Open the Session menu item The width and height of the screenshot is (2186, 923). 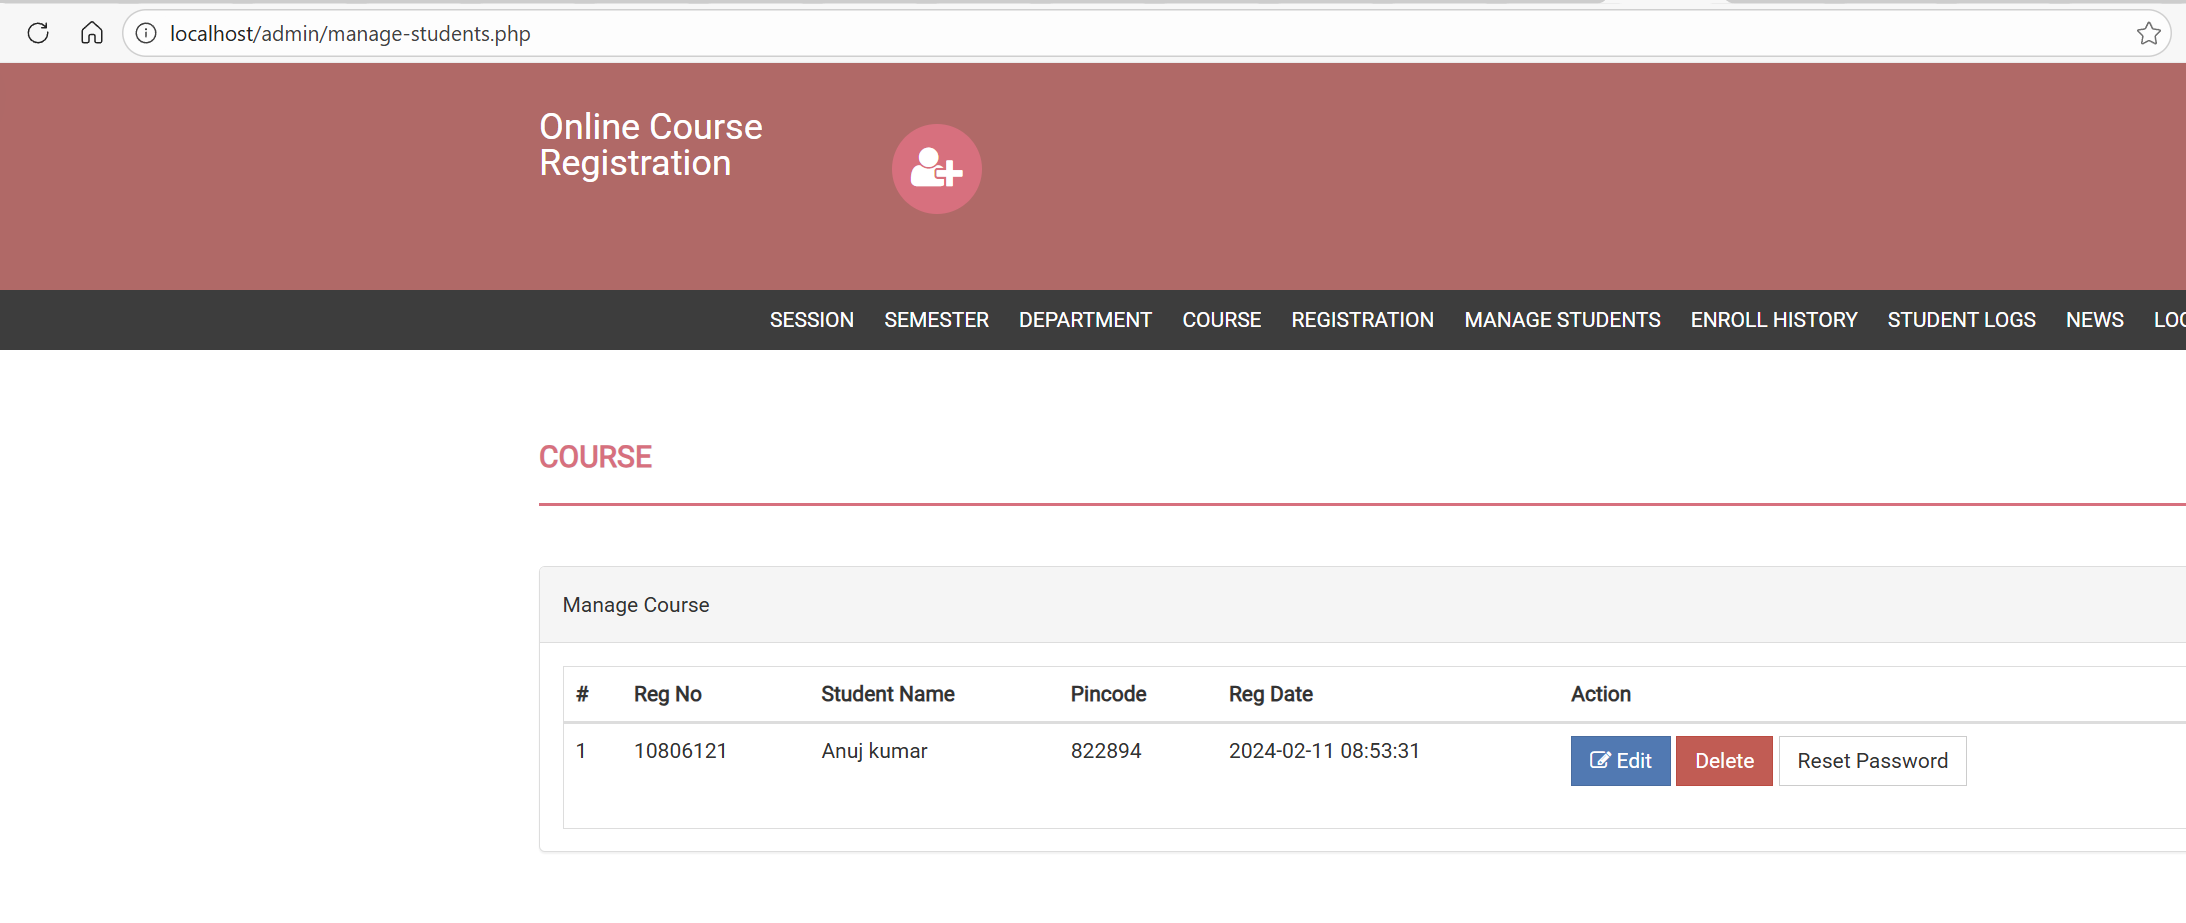[x=811, y=320]
